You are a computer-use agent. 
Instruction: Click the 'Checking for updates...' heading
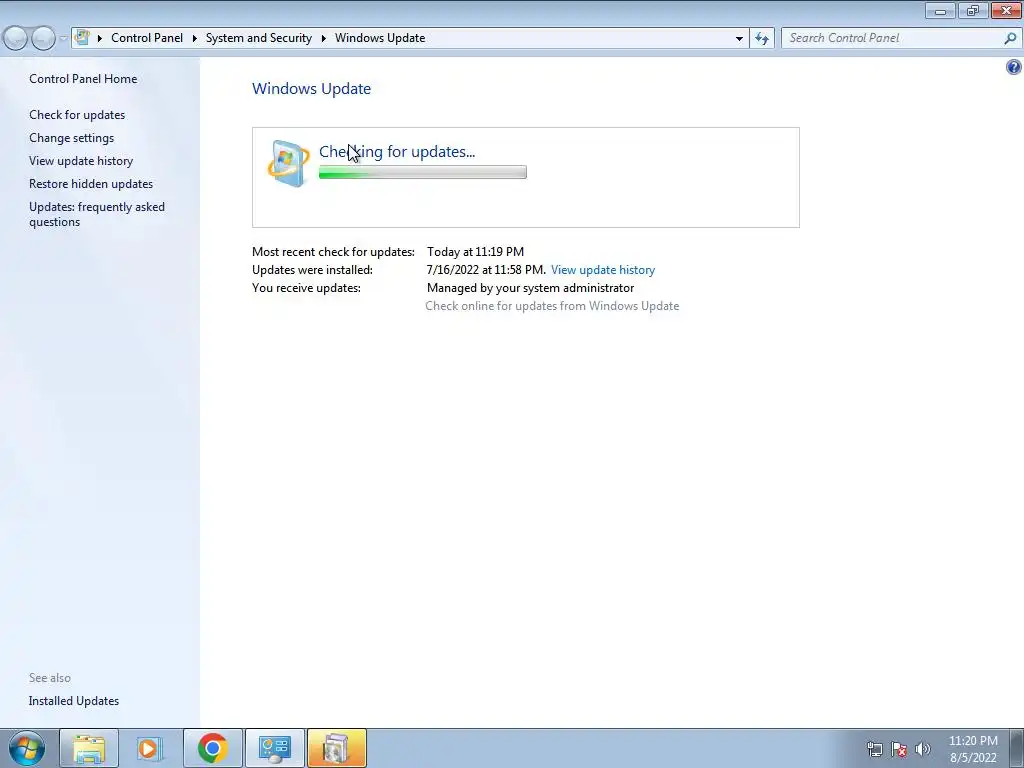tap(397, 152)
